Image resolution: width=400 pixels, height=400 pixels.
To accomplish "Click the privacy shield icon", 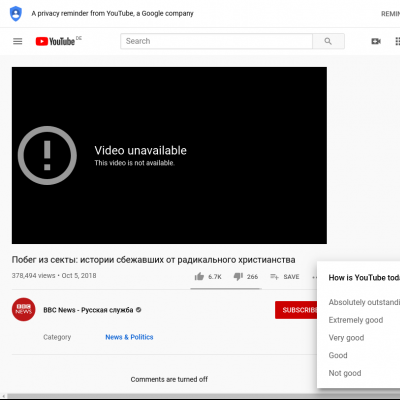I will click(x=16, y=14).
